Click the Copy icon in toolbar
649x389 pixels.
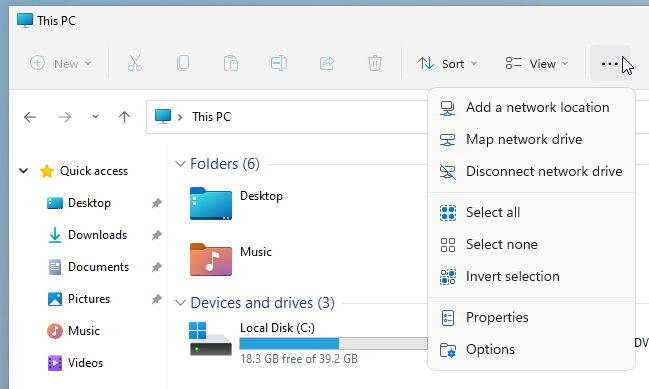point(183,63)
